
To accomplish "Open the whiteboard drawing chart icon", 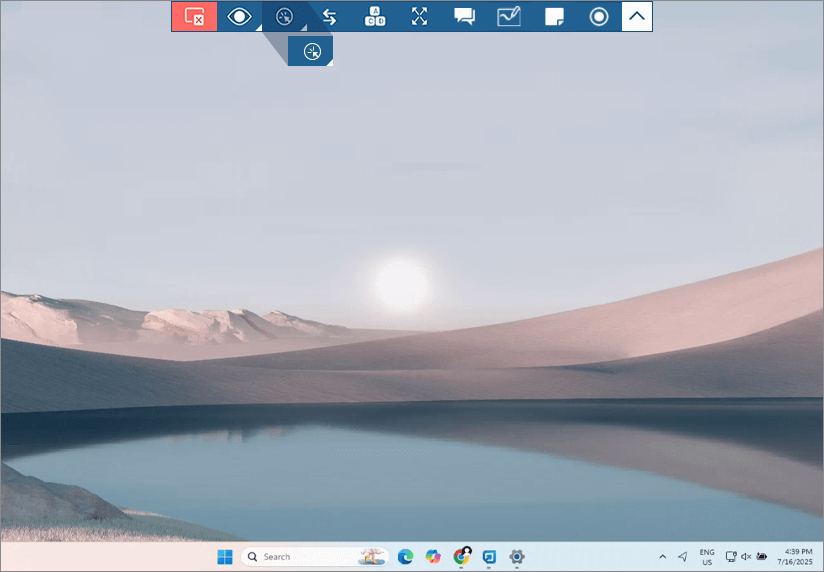I will point(509,17).
